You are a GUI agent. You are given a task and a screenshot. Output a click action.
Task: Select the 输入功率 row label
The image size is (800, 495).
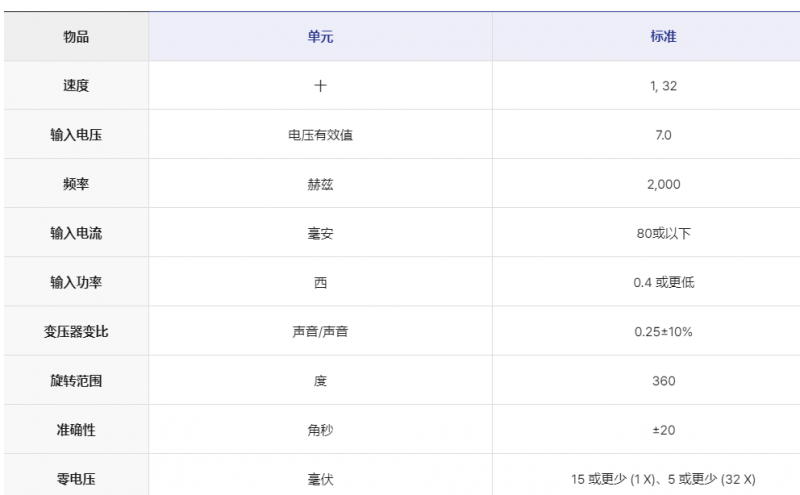(x=76, y=282)
